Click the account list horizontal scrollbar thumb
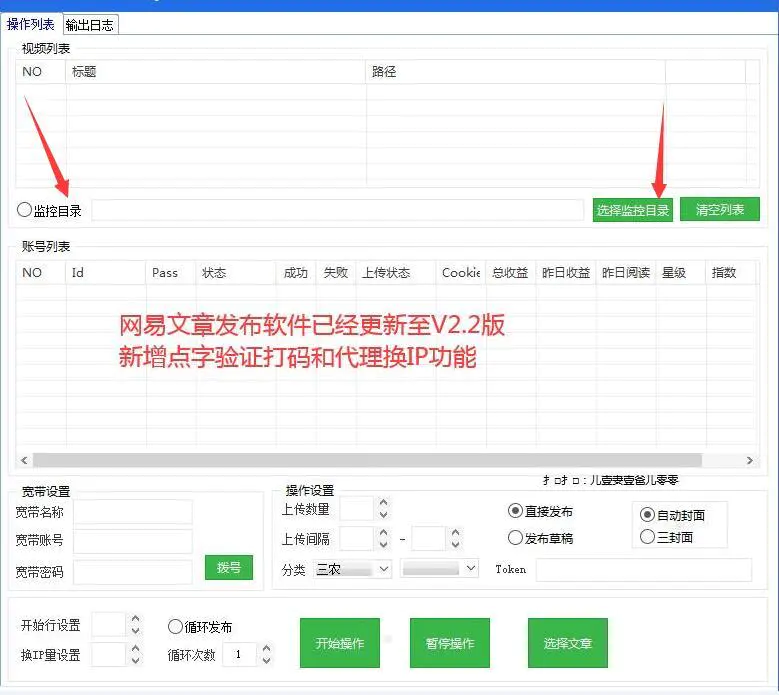 [367, 461]
